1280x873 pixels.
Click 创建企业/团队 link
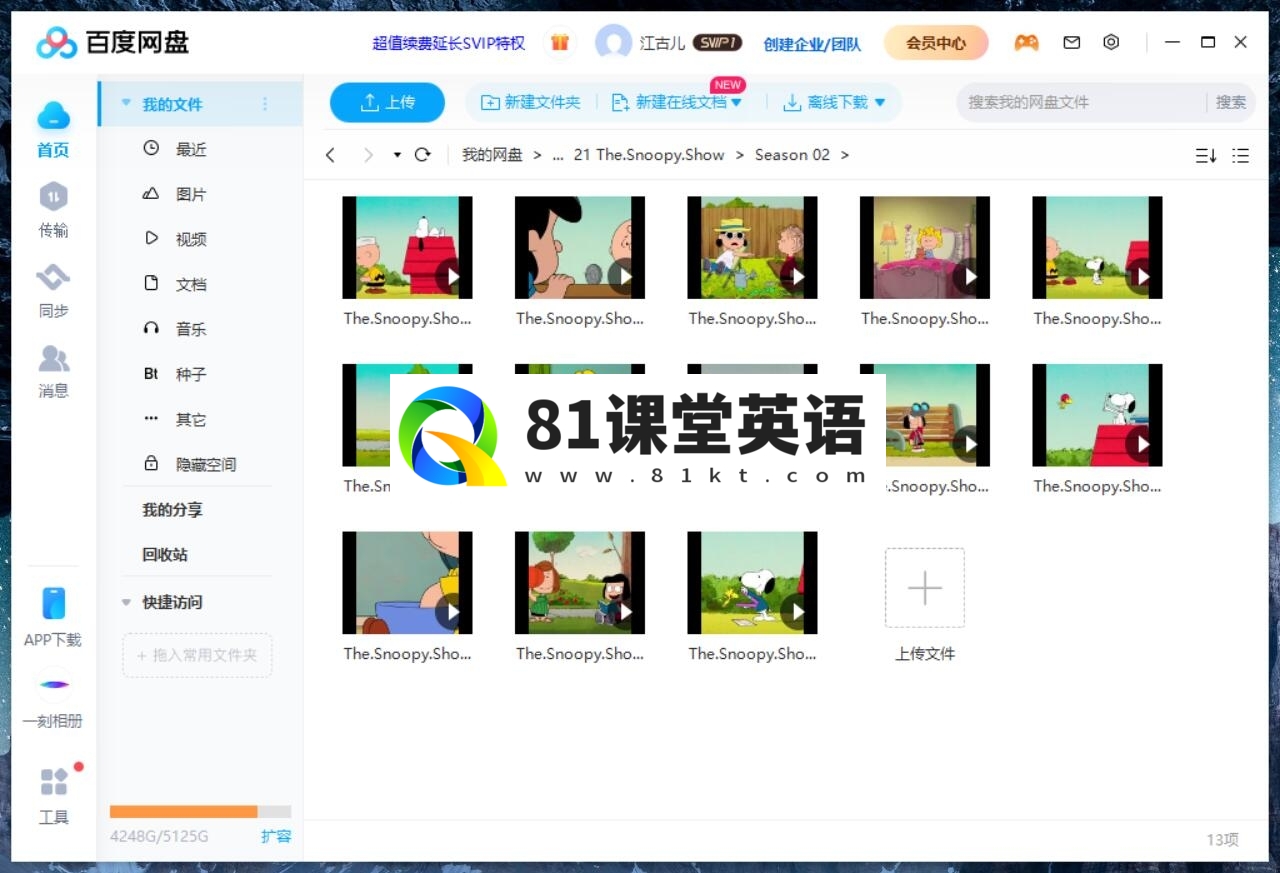(x=812, y=44)
